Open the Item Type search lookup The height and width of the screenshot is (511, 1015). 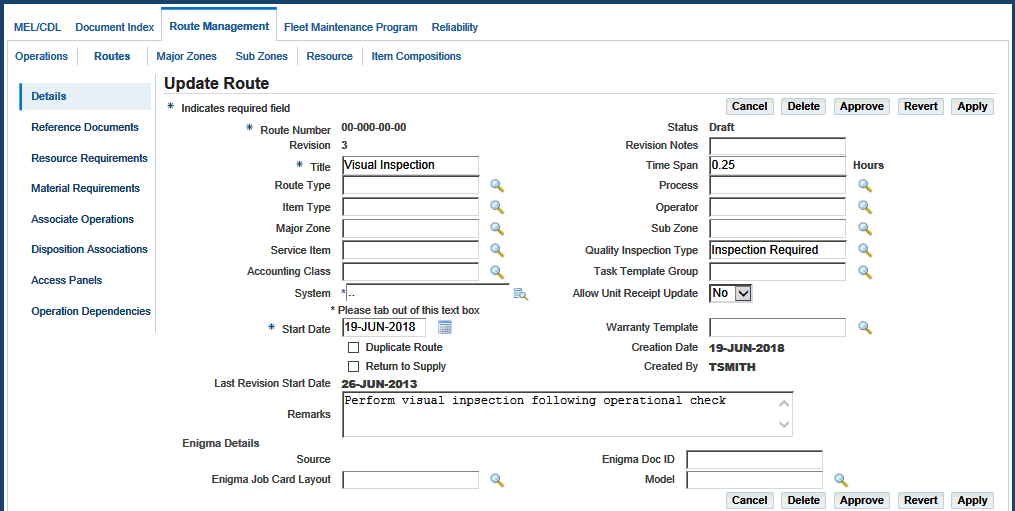496,208
